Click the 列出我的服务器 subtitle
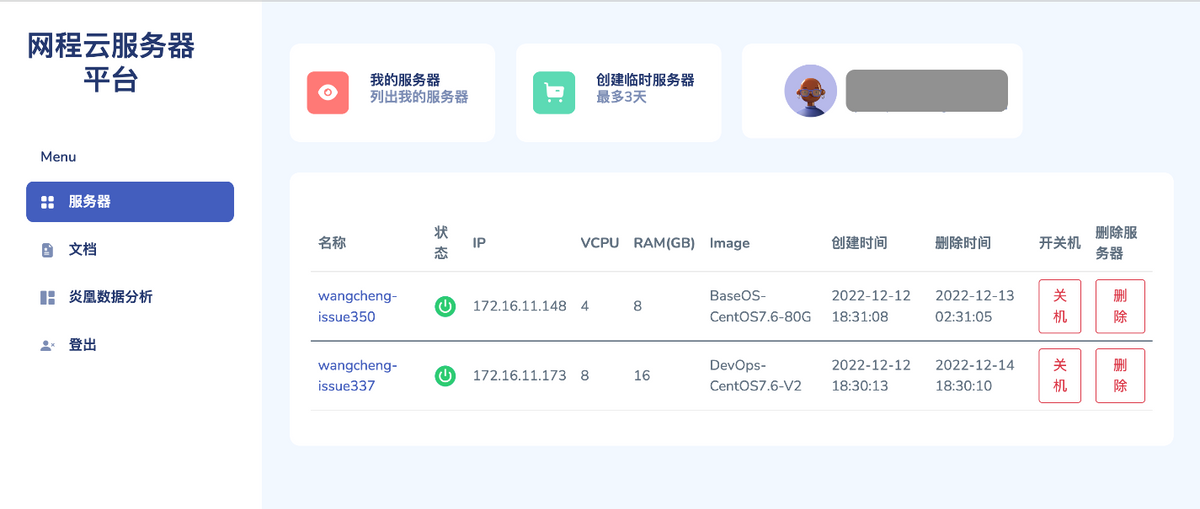The width and height of the screenshot is (1200, 509). (x=419, y=98)
